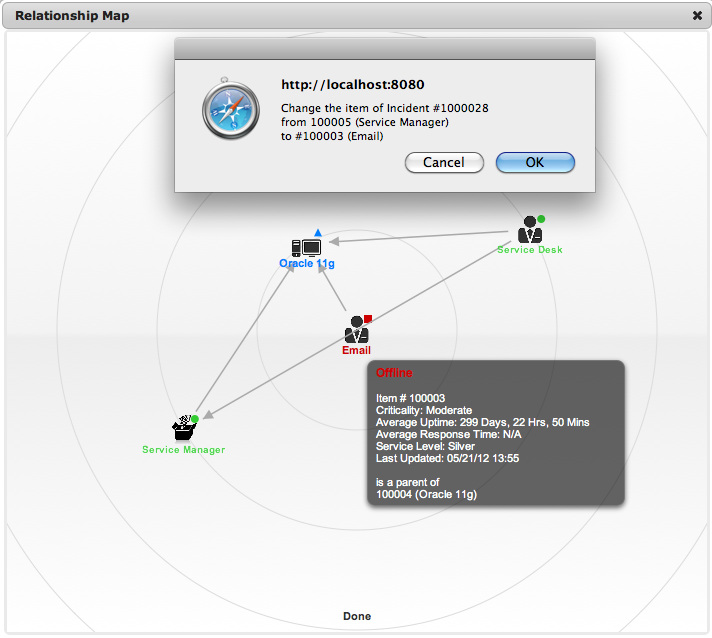The height and width of the screenshot is (638, 712).
Task: Click the Service Manager label
Action: coord(183,450)
